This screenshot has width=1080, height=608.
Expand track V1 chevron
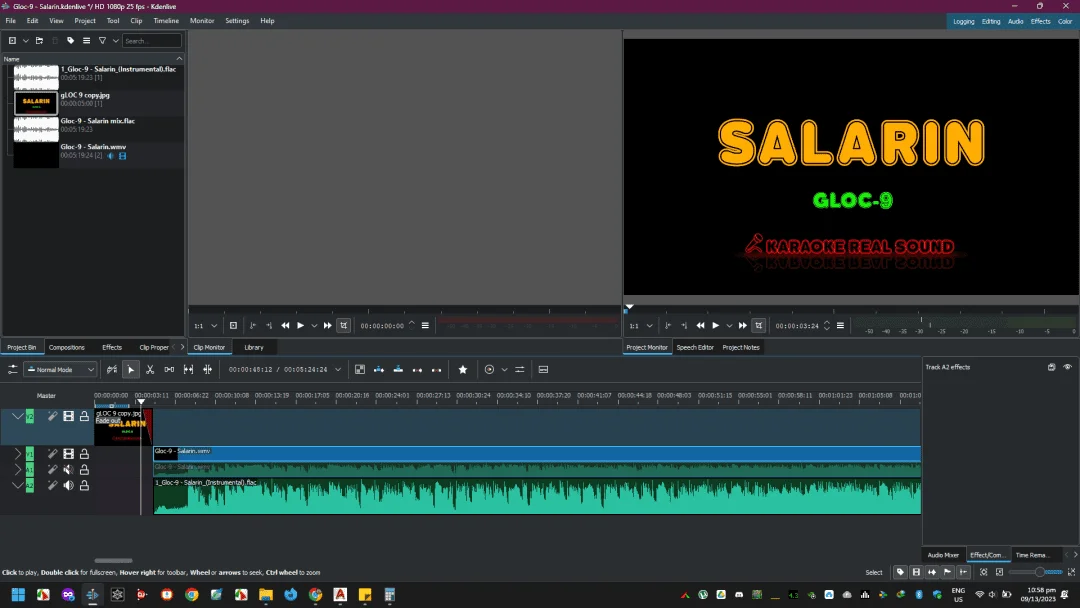pyautogui.click(x=18, y=454)
